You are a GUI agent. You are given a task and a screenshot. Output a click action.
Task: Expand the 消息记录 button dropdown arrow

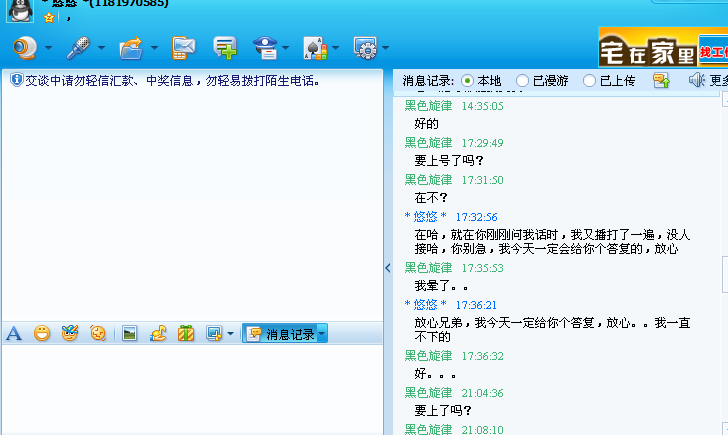(x=322, y=334)
